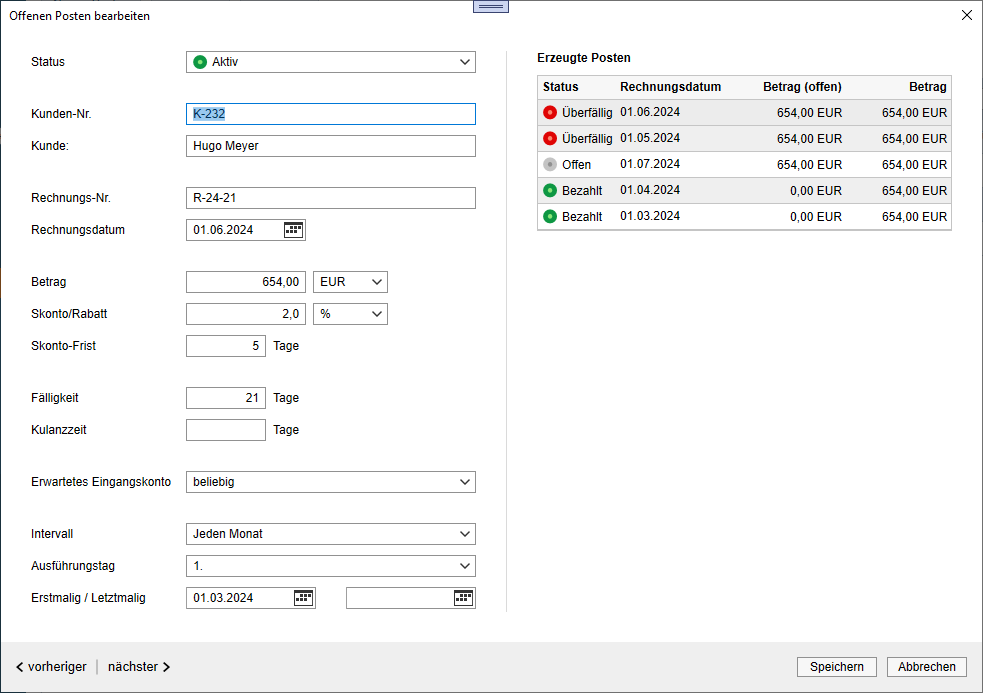Image resolution: width=983 pixels, height=693 pixels.
Task: Go to vorheriger entry
Action: pos(51,667)
